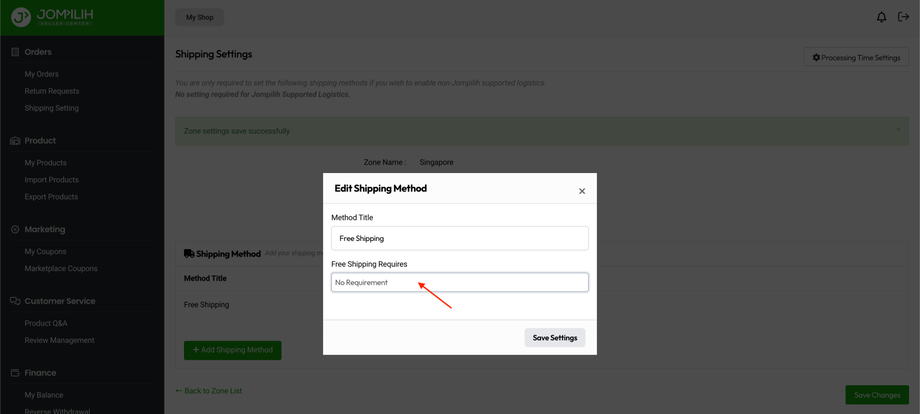
Task: Click the notification bell icon
Action: [x=881, y=17]
